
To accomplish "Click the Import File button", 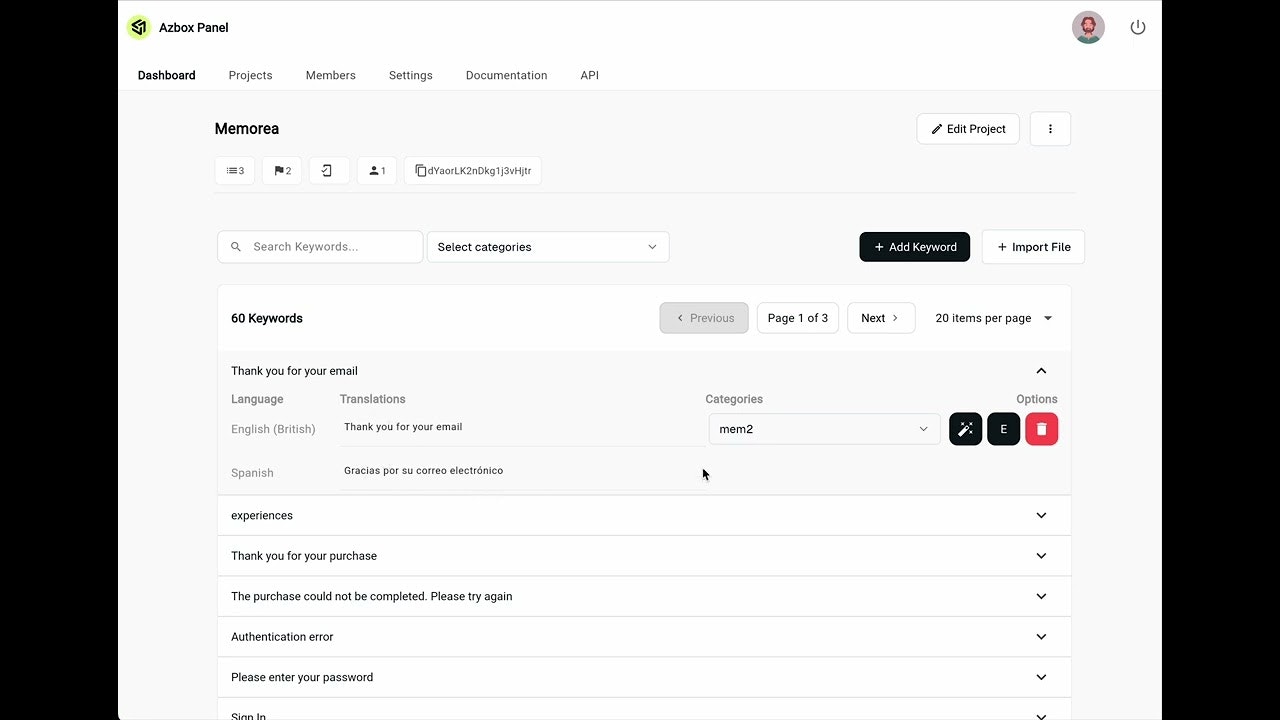I will click(x=1033, y=247).
